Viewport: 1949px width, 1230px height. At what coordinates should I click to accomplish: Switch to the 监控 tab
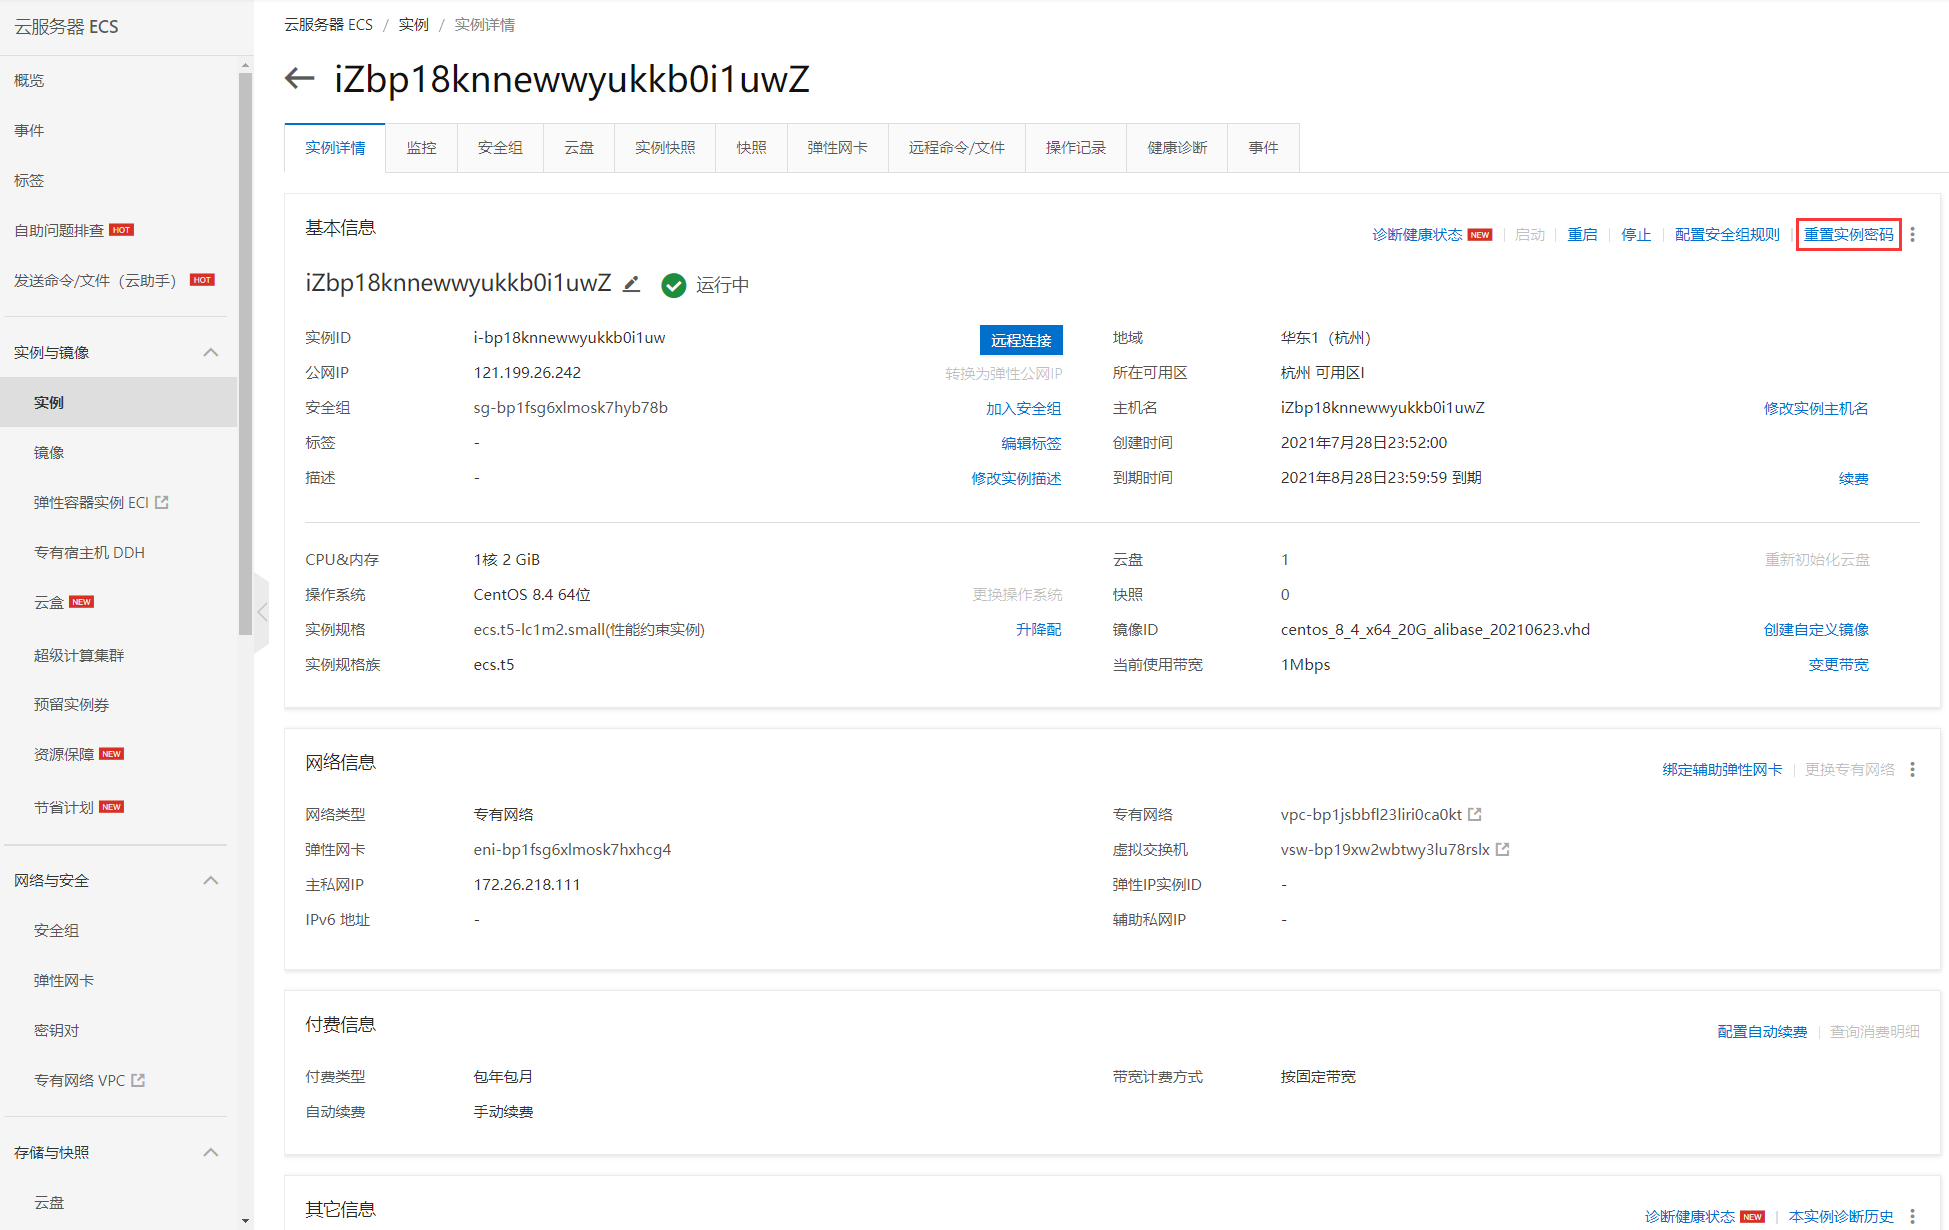pyautogui.click(x=421, y=147)
